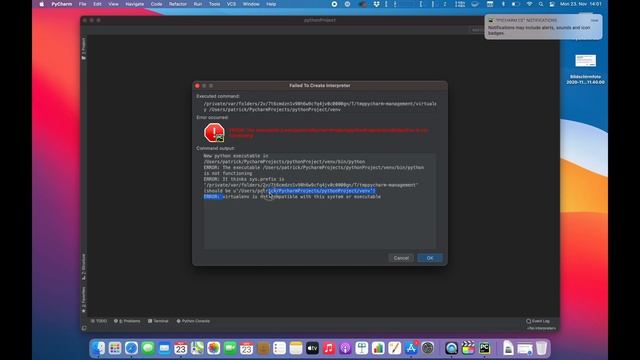Open QuickTime Player in the Dock

click(451, 348)
